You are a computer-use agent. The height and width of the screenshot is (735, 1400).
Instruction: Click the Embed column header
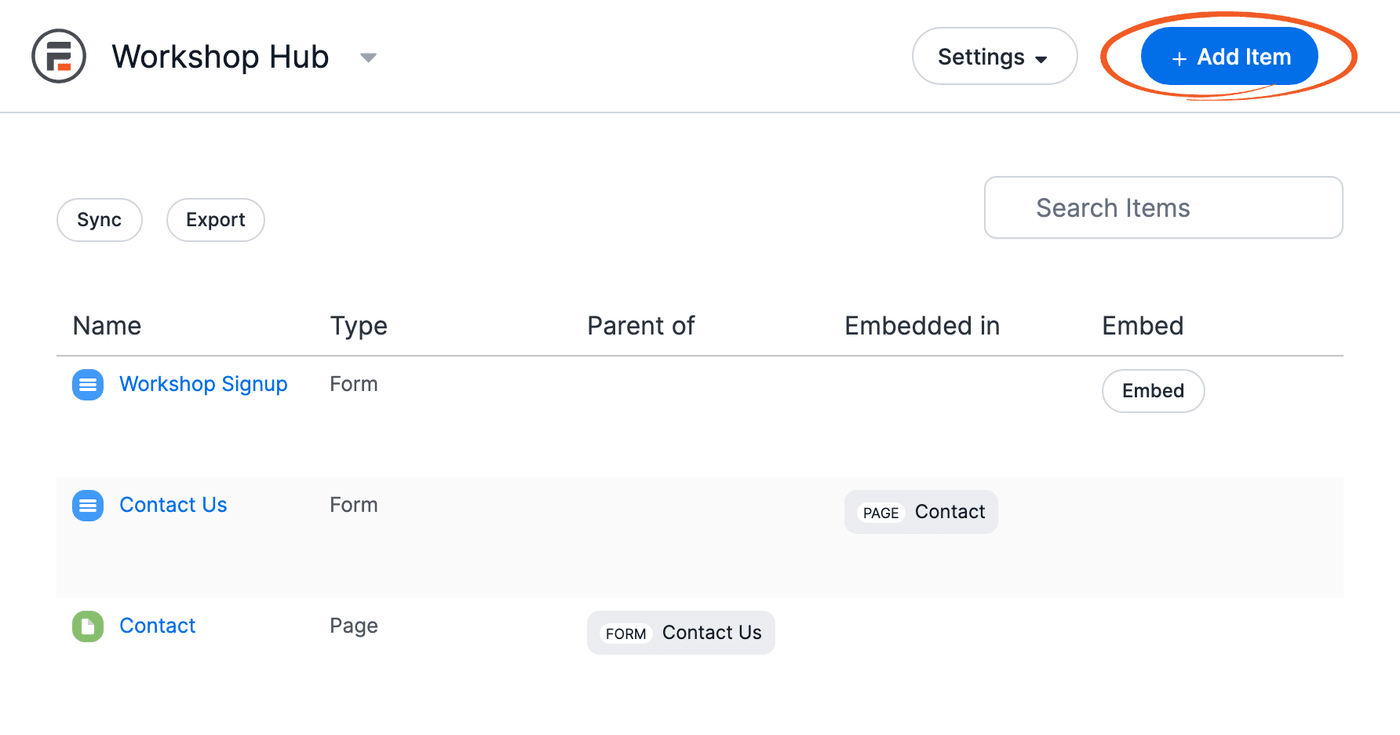coord(1143,326)
